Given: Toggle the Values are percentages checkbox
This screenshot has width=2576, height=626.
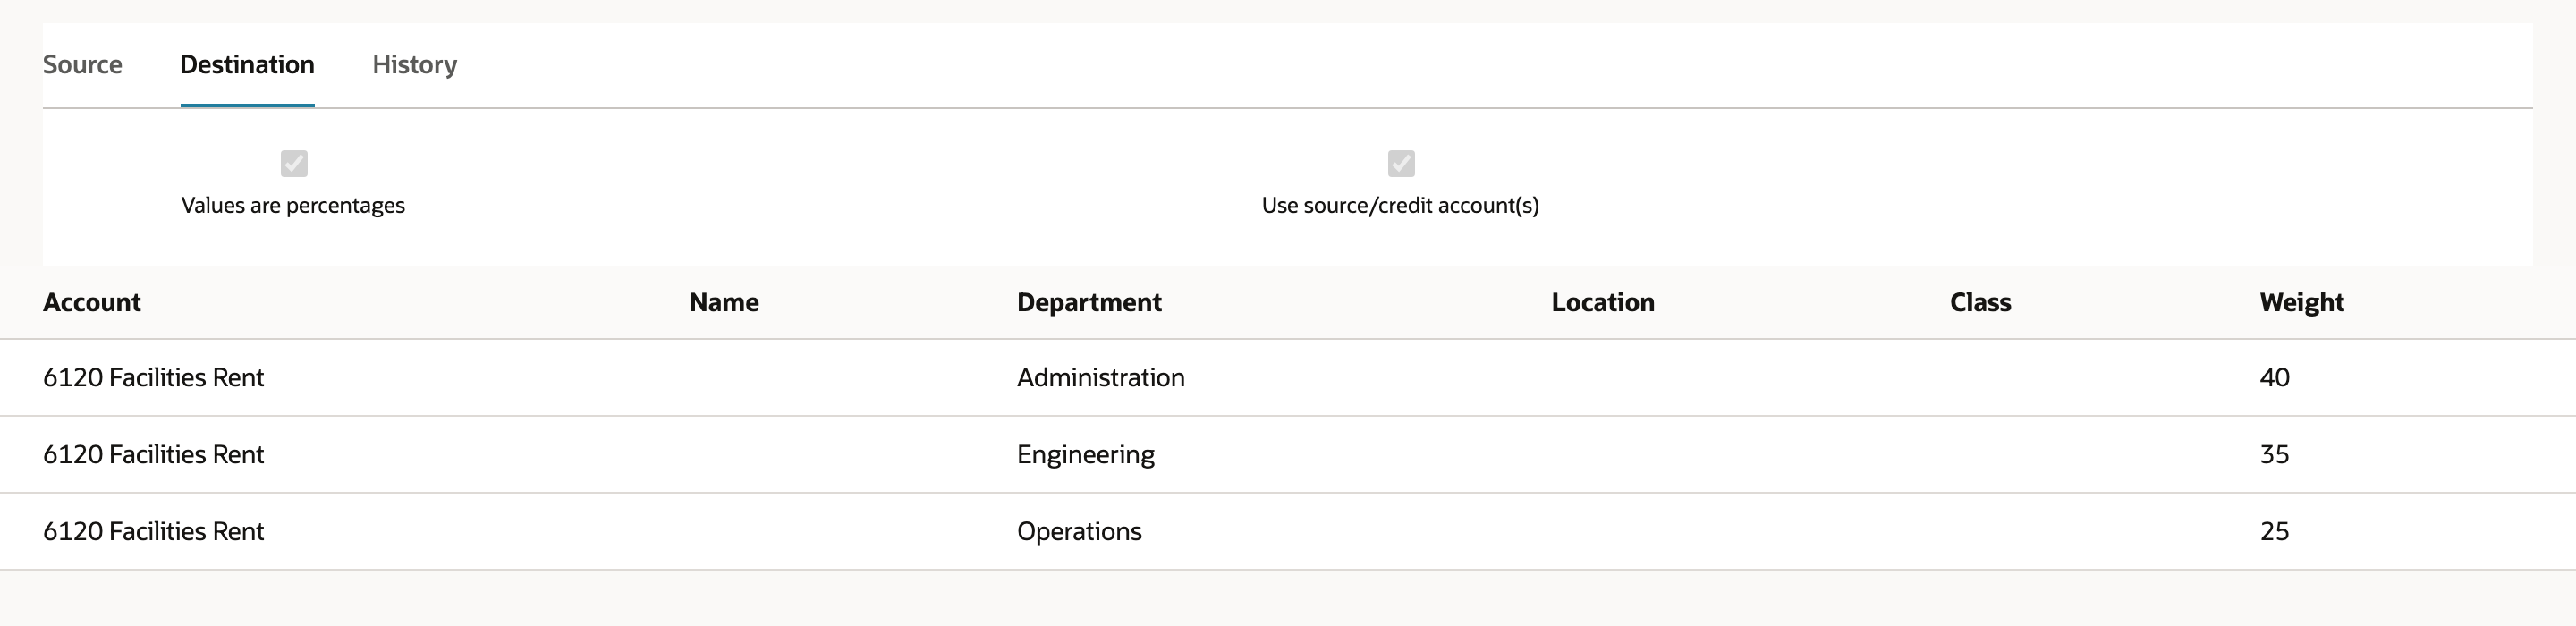Looking at the screenshot, I should [294, 163].
